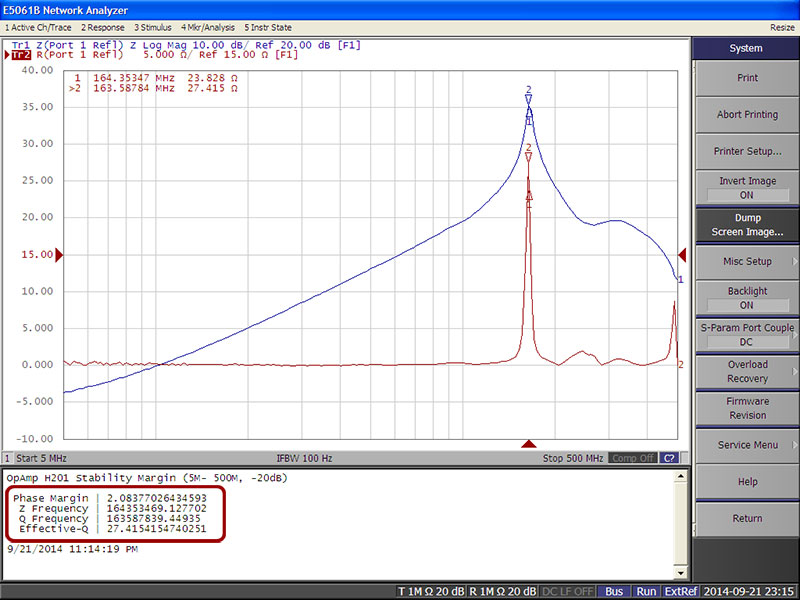Click marker 2 triangle on red trace peak
The width and height of the screenshot is (800, 600).
(529, 157)
